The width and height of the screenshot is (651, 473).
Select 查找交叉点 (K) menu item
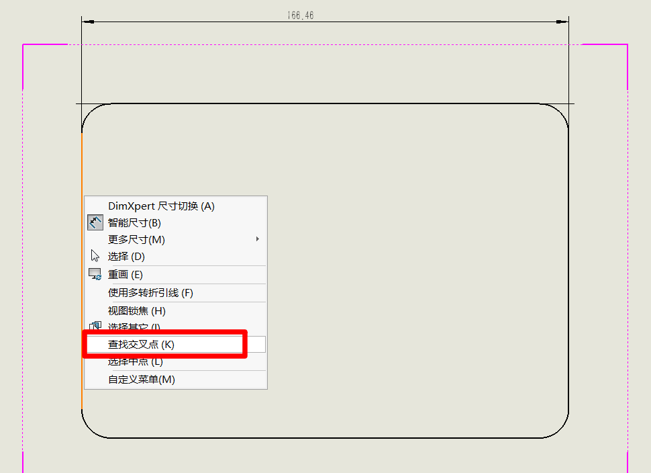(176, 344)
